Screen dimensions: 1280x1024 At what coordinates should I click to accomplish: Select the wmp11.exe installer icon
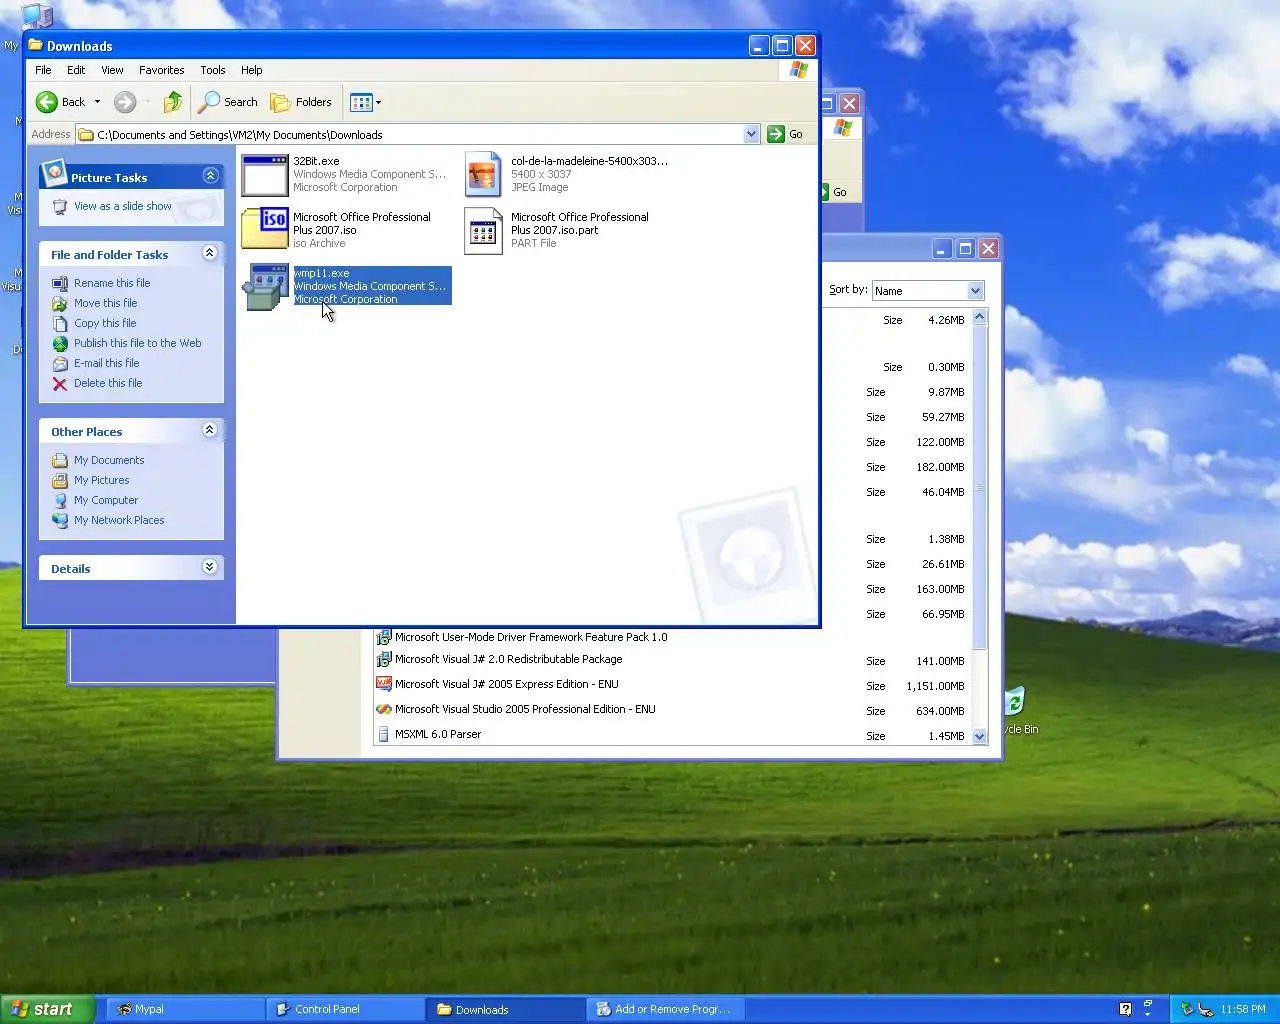[x=265, y=287]
